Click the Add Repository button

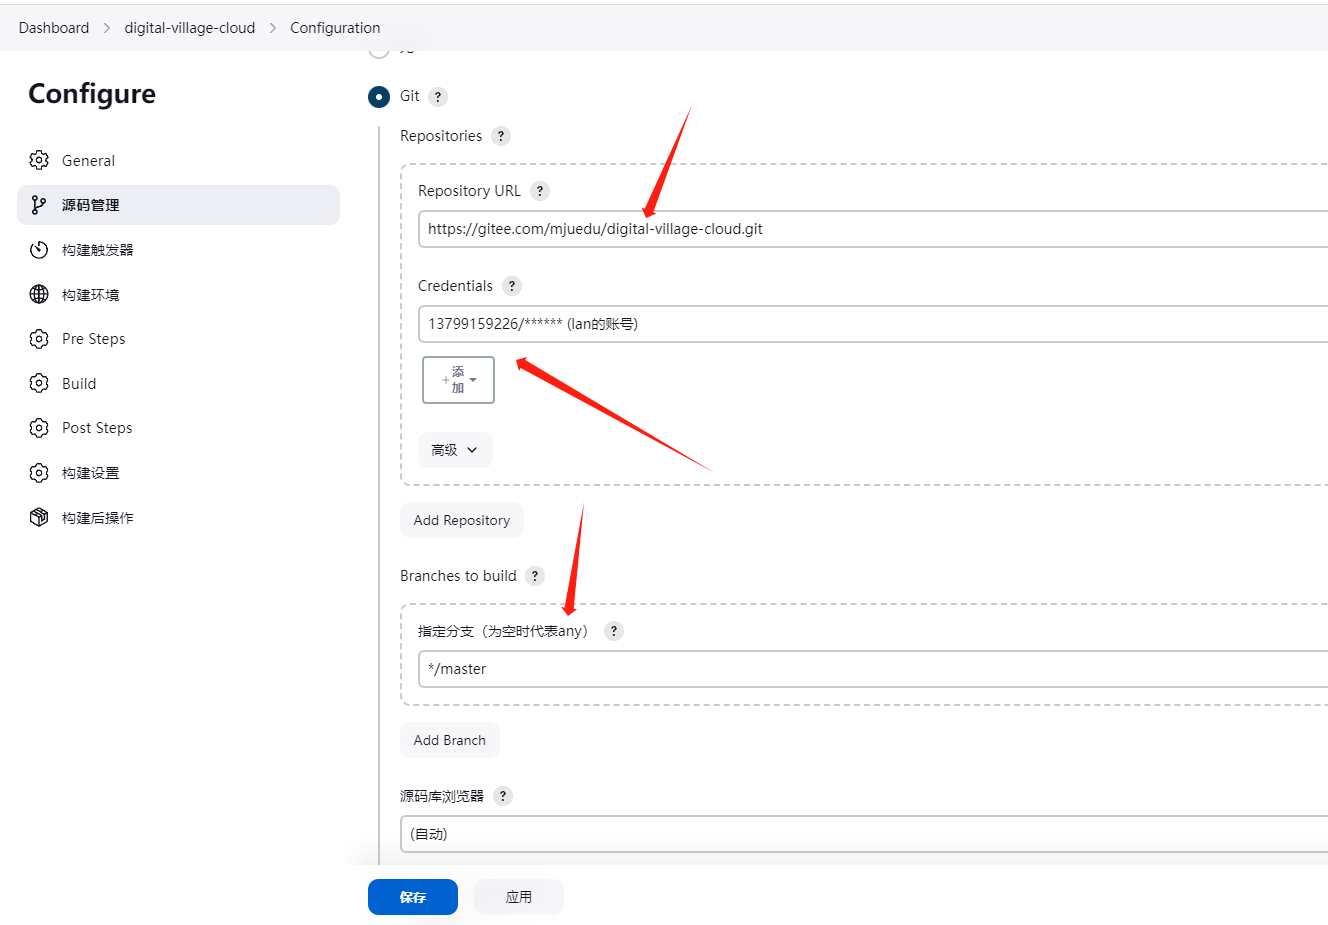461,520
